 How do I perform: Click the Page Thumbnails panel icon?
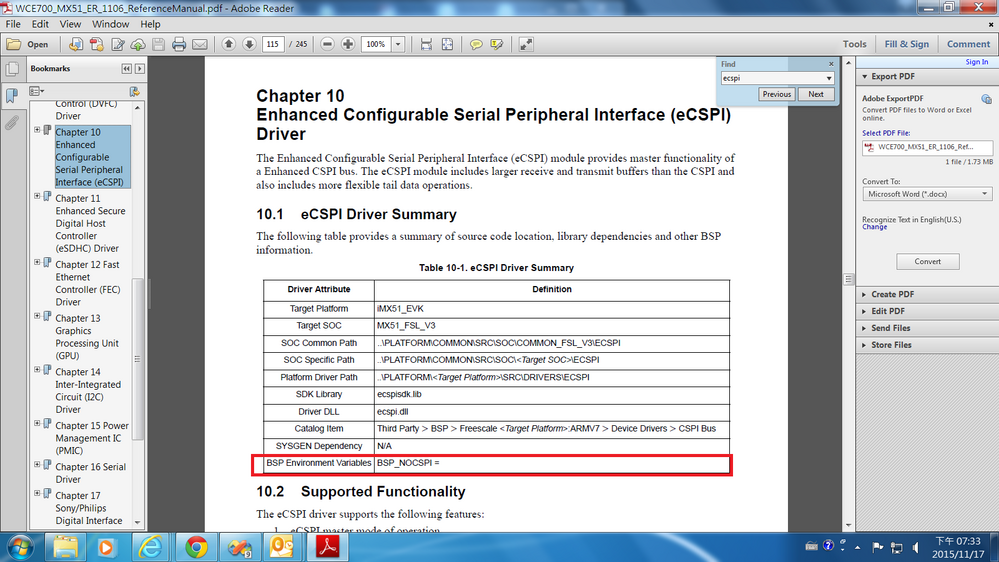(11, 69)
